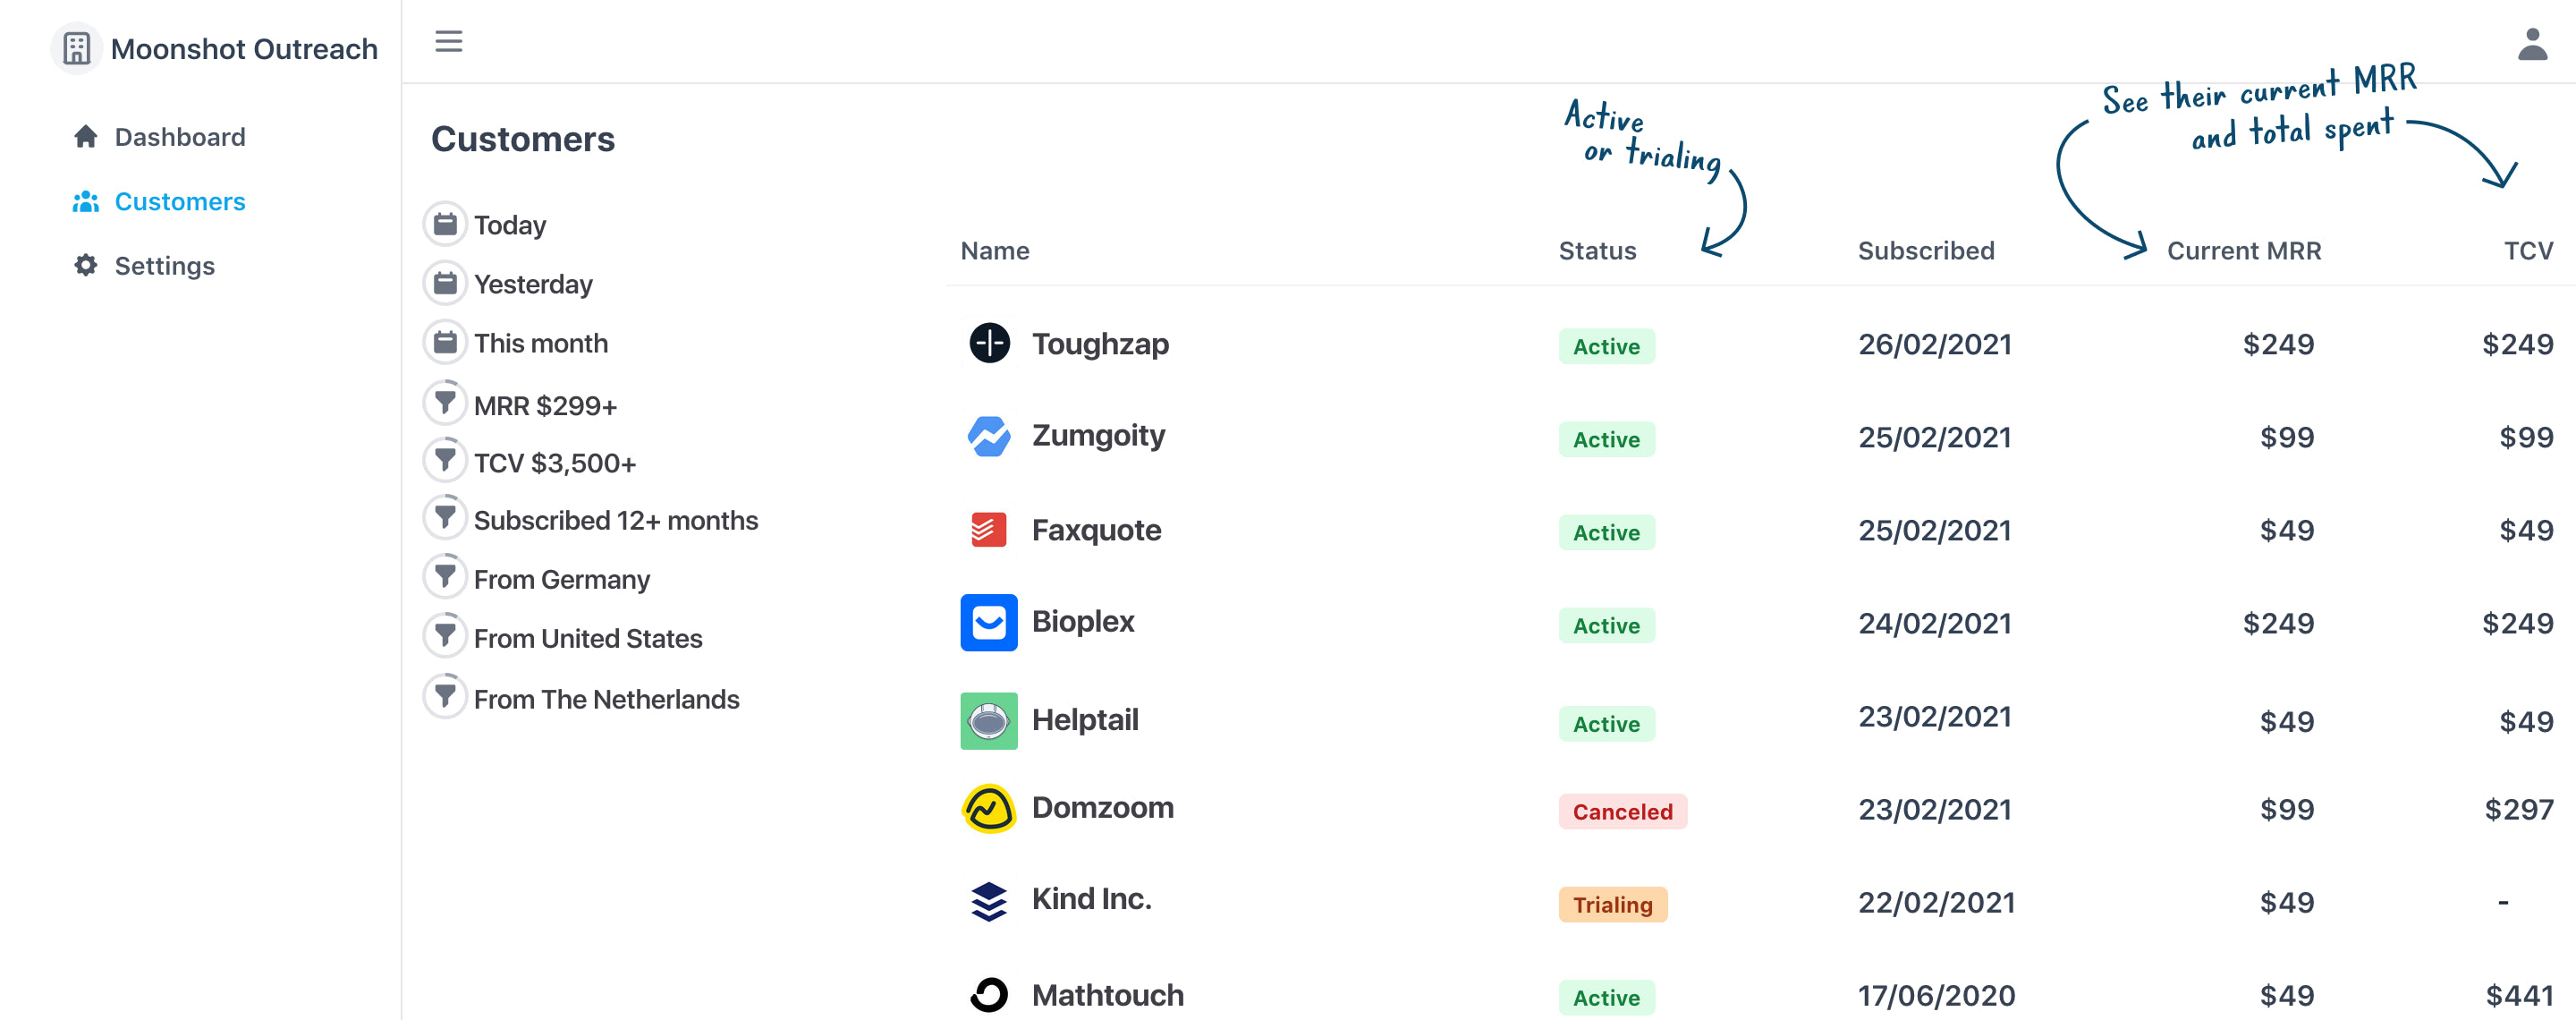Click the Domzoom company logo
This screenshot has width=2576, height=1020.
(989, 808)
